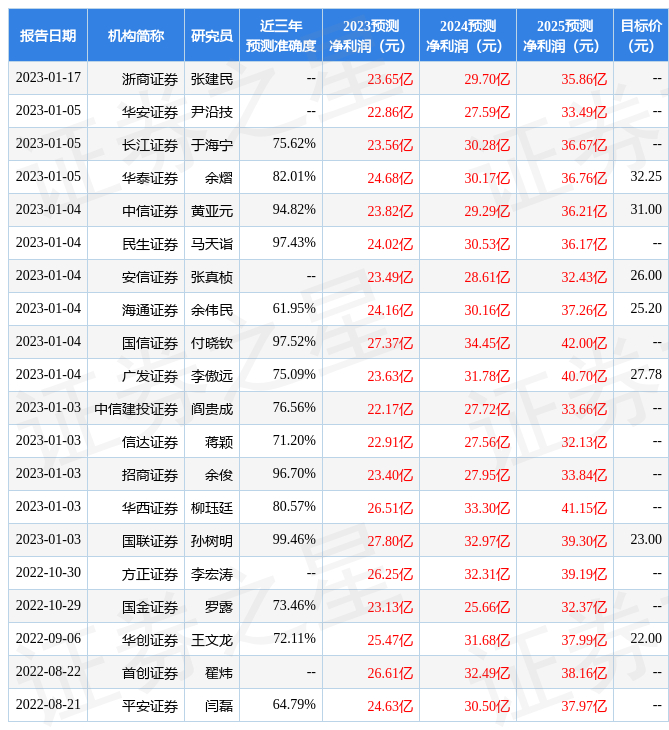Click 2024 profit forecast 34.45亿
The height and width of the screenshot is (730, 669).
coord(487,343)
